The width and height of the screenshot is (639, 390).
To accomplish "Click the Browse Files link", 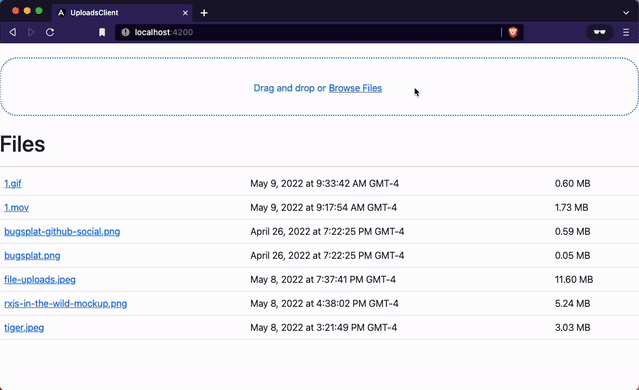I will coord(355,88).
